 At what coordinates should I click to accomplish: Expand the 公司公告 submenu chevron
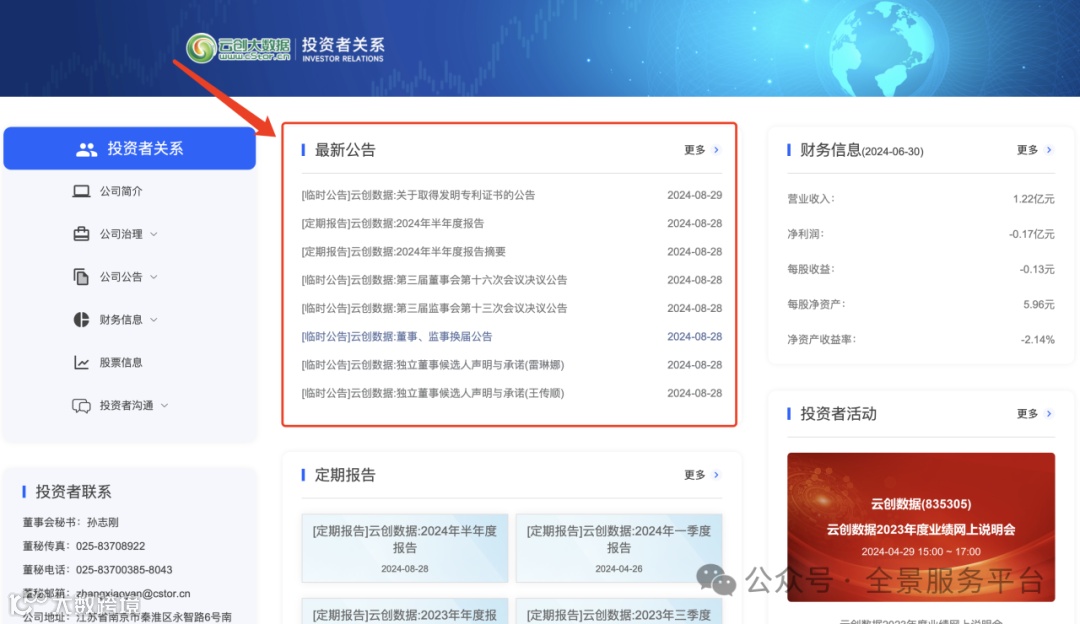pyautogui.click(x=154, y=277)
